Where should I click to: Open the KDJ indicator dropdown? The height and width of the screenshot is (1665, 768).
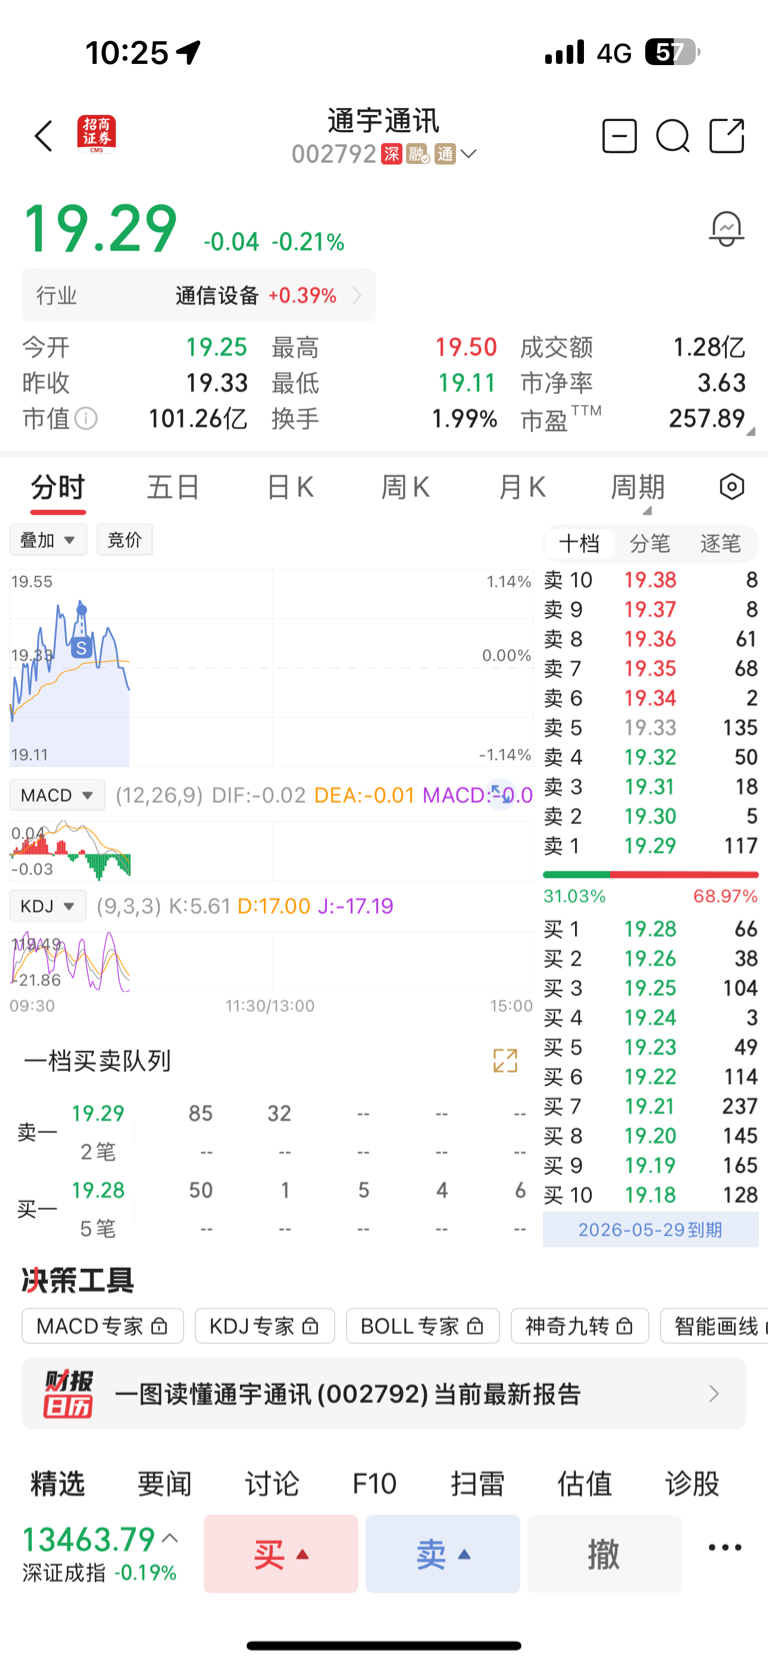(48, 906)
